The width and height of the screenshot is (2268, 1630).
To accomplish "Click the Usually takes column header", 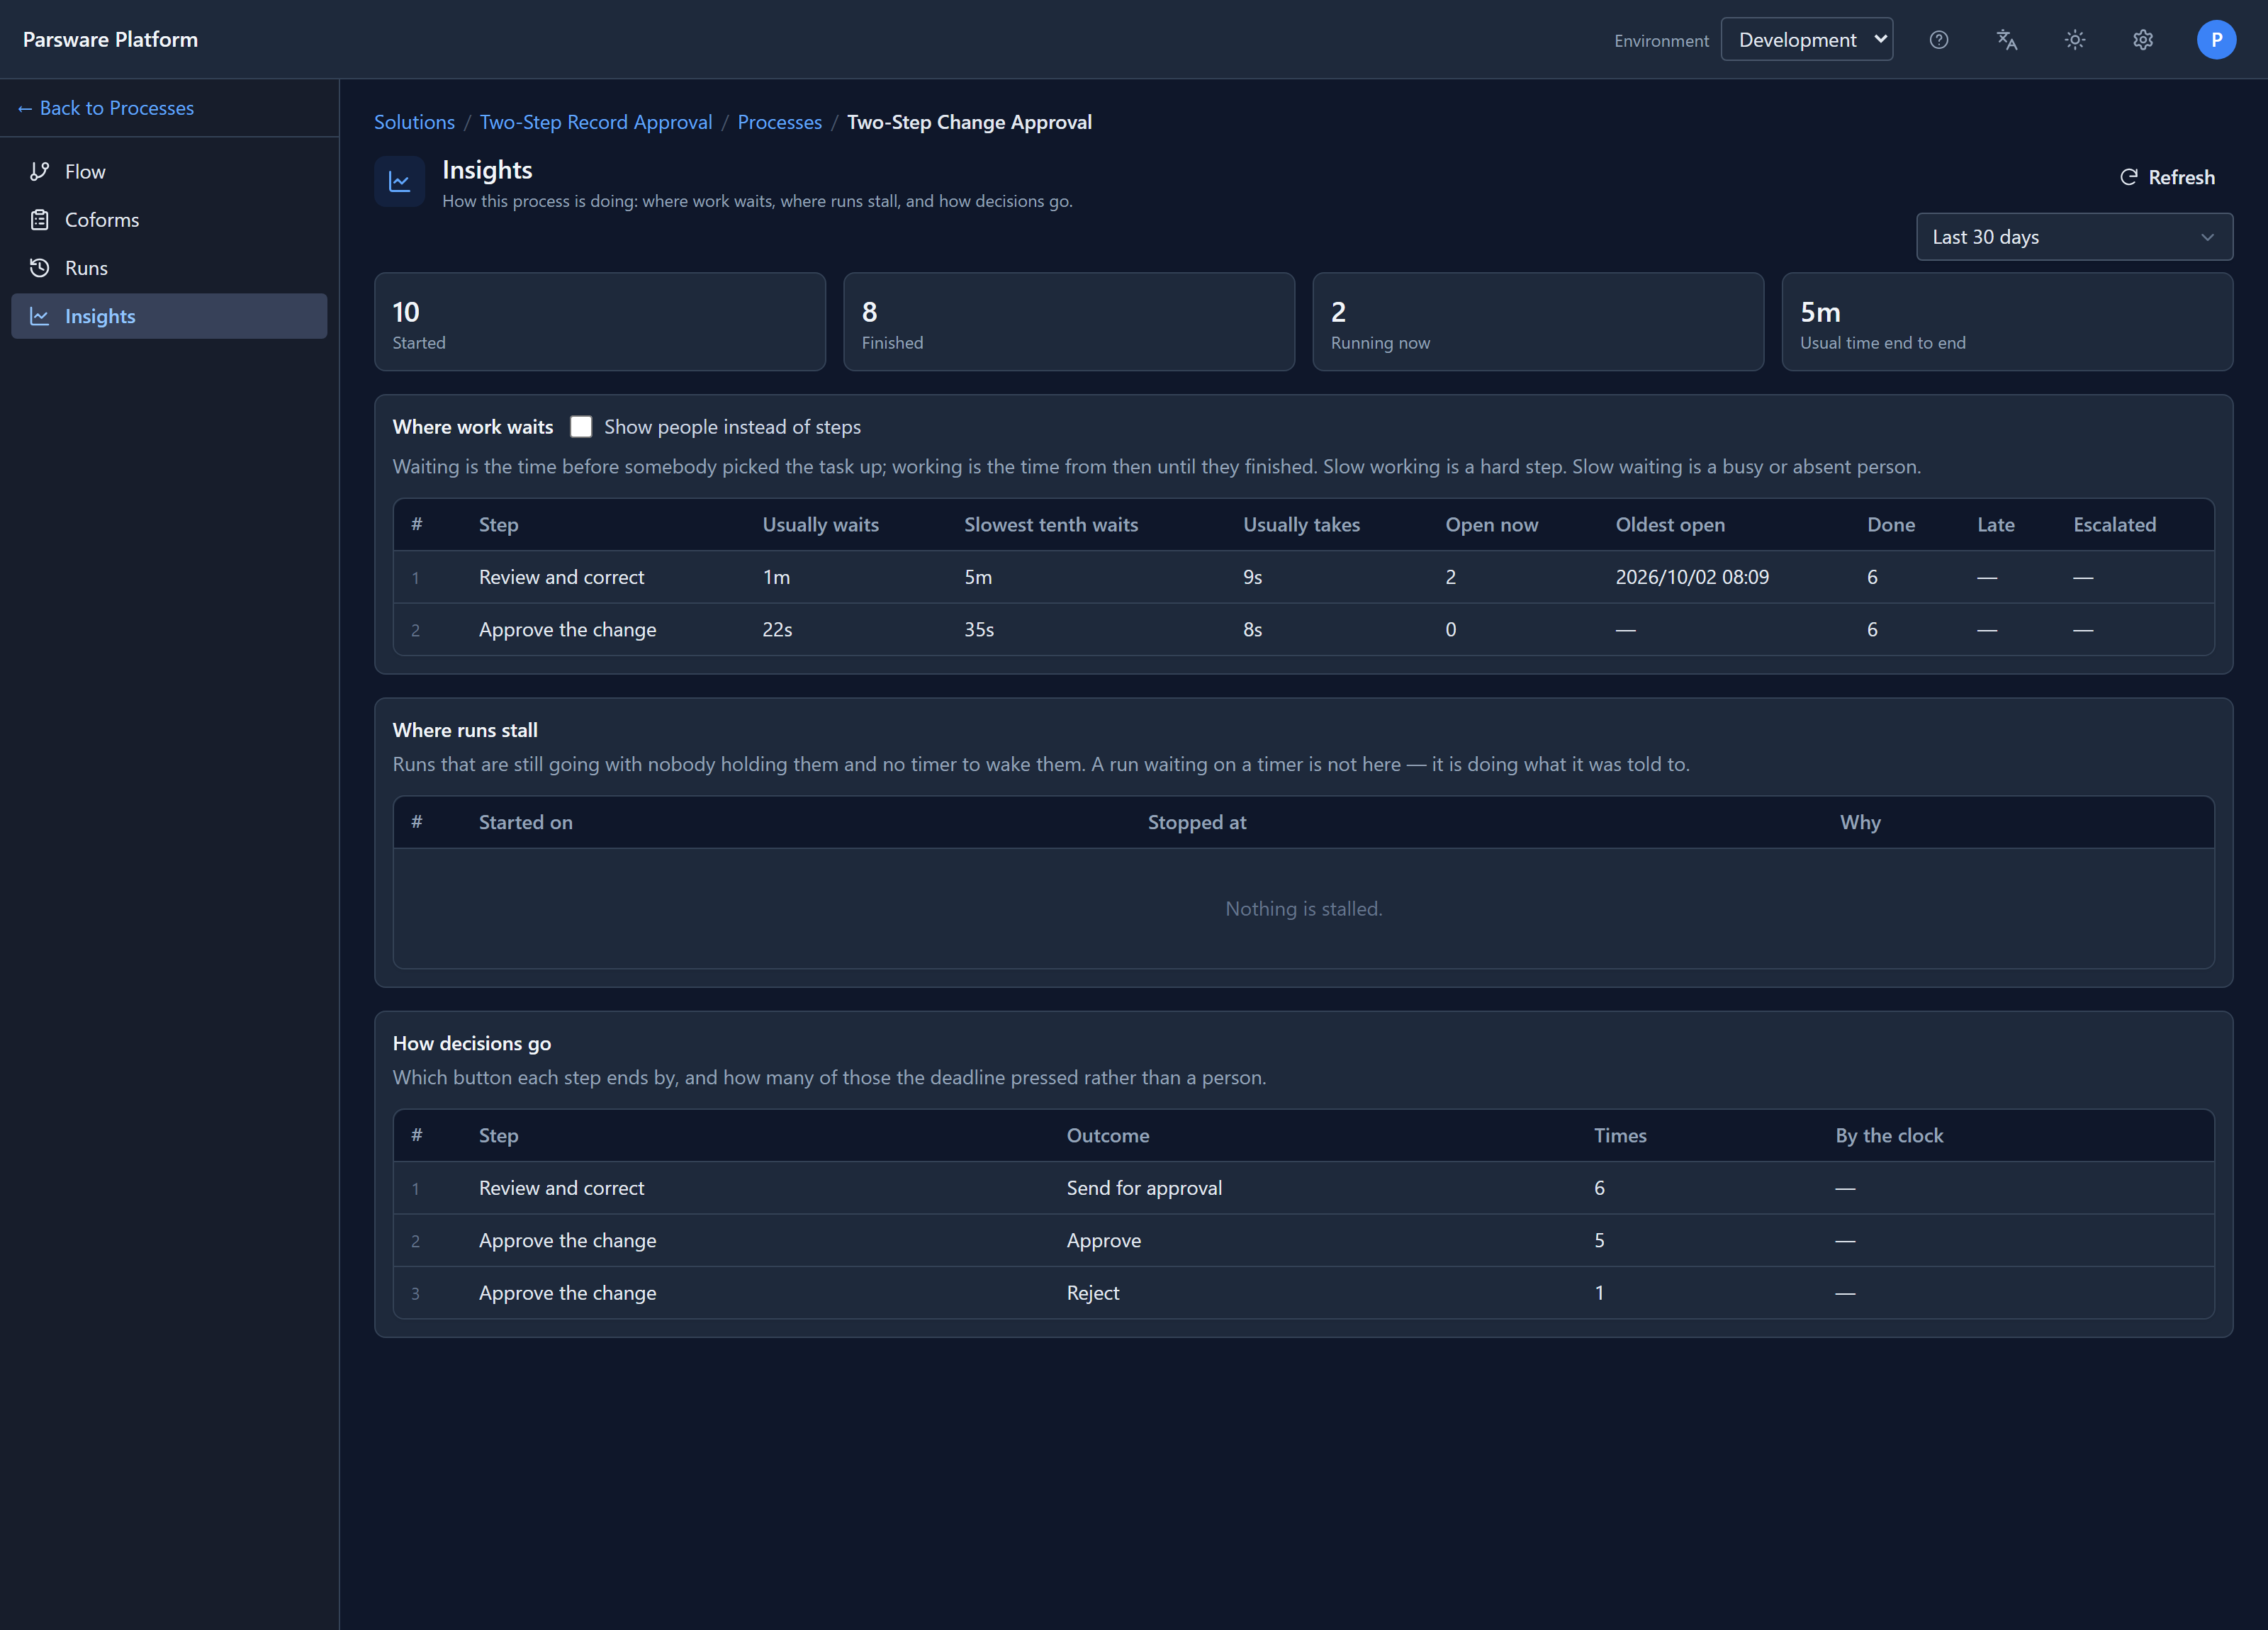I will [1301, 525].
